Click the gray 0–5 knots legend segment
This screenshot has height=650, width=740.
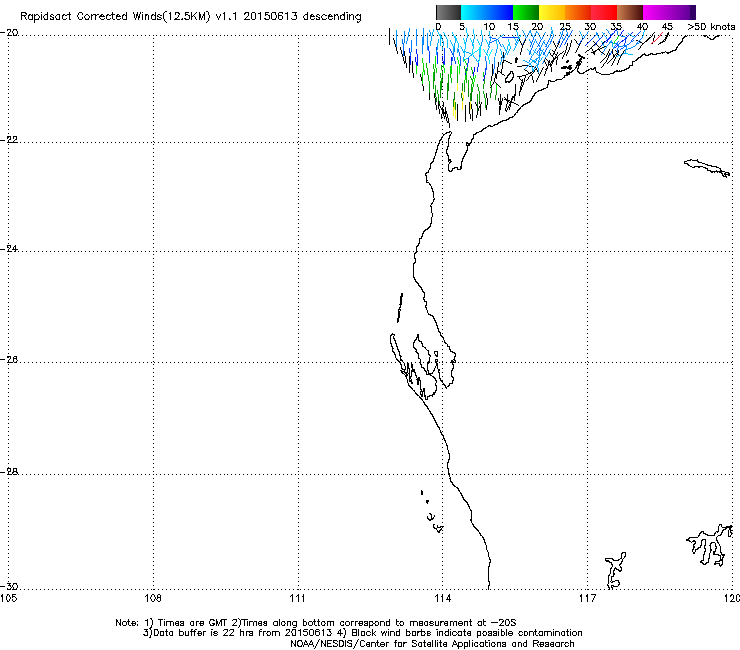coord(448,12)
